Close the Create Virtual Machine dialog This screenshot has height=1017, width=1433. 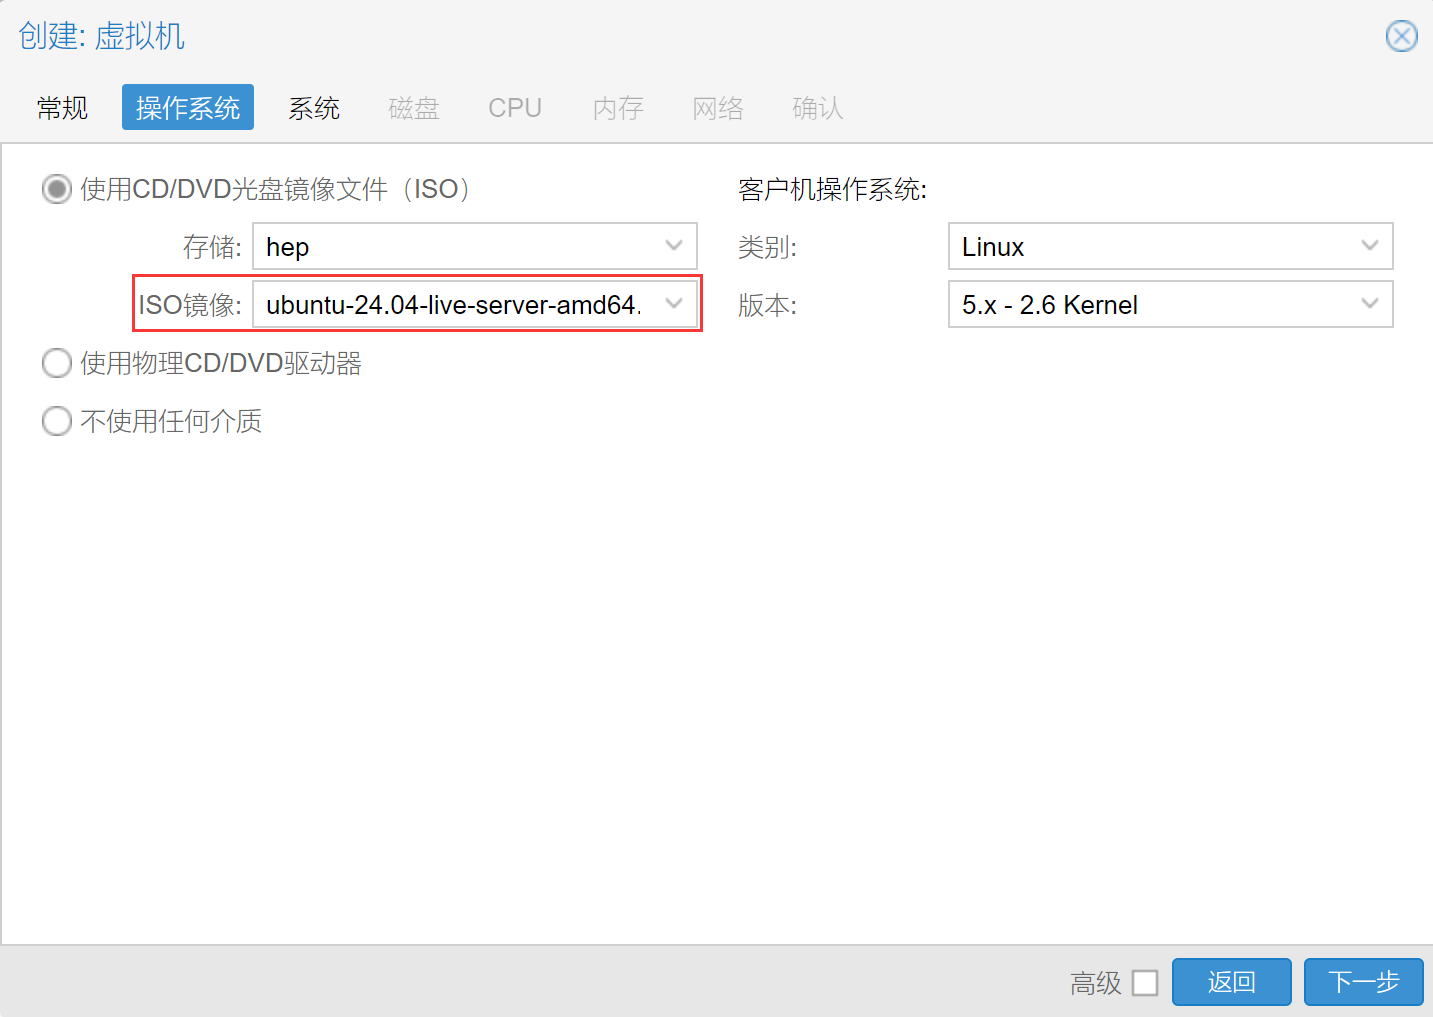1401,37
